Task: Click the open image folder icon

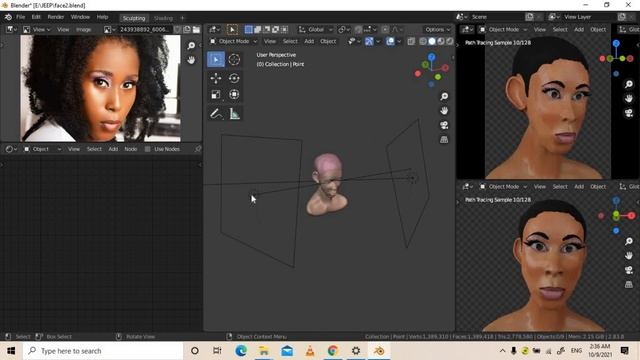Action: (196, 29)
